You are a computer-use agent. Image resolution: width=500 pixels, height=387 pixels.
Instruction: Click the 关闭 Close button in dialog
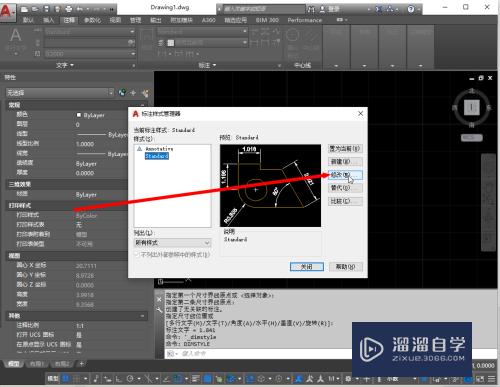pos(307,267)
